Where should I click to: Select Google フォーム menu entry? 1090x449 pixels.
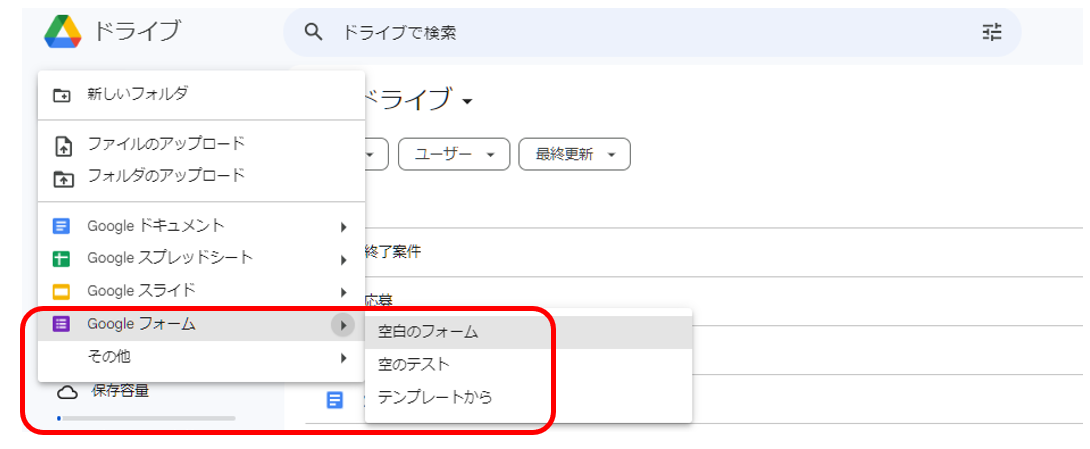point(202,324)
